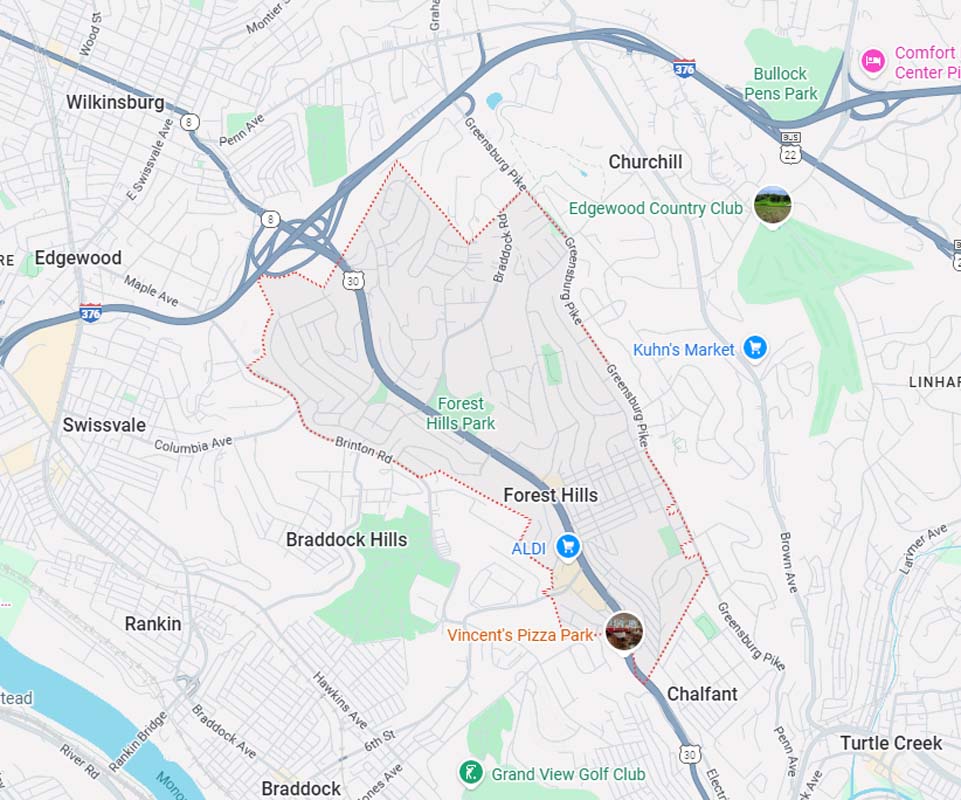Select the Braddock Hills label
This screenshot has width=961, height=800.
[x=346, y=539]
